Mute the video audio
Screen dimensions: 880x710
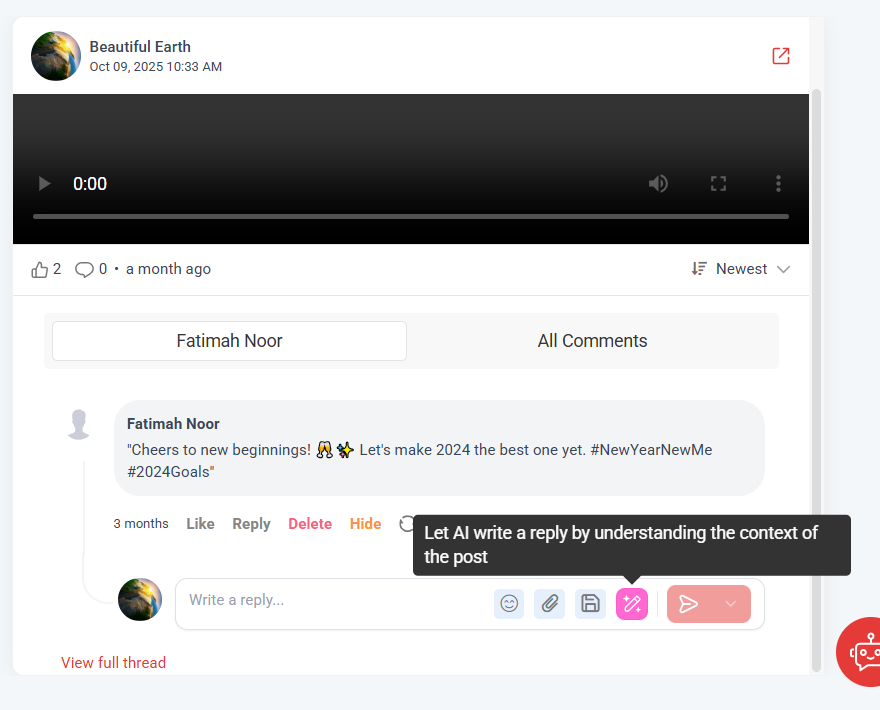pos(658,183)
